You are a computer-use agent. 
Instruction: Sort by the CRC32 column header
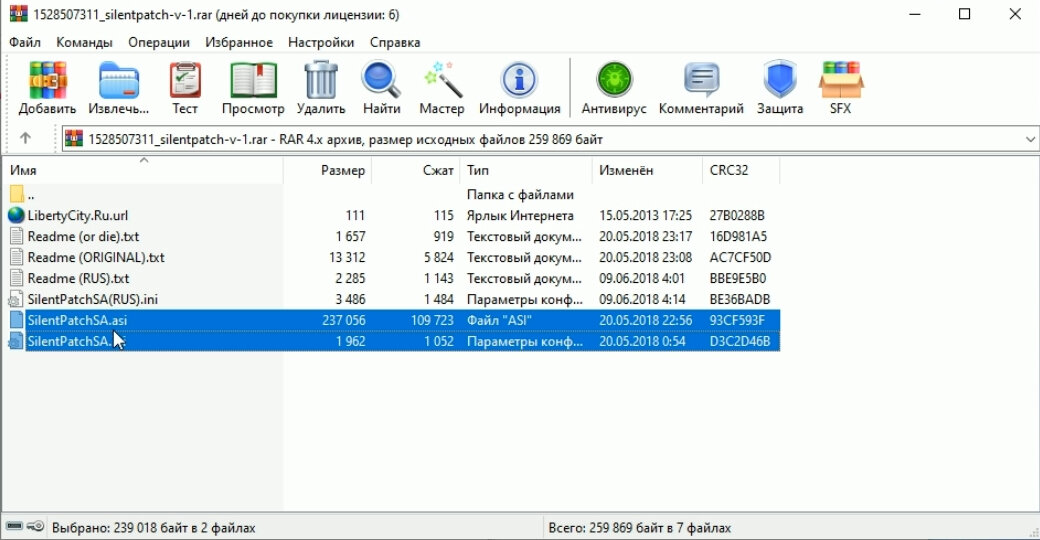[x=741, y=170]
